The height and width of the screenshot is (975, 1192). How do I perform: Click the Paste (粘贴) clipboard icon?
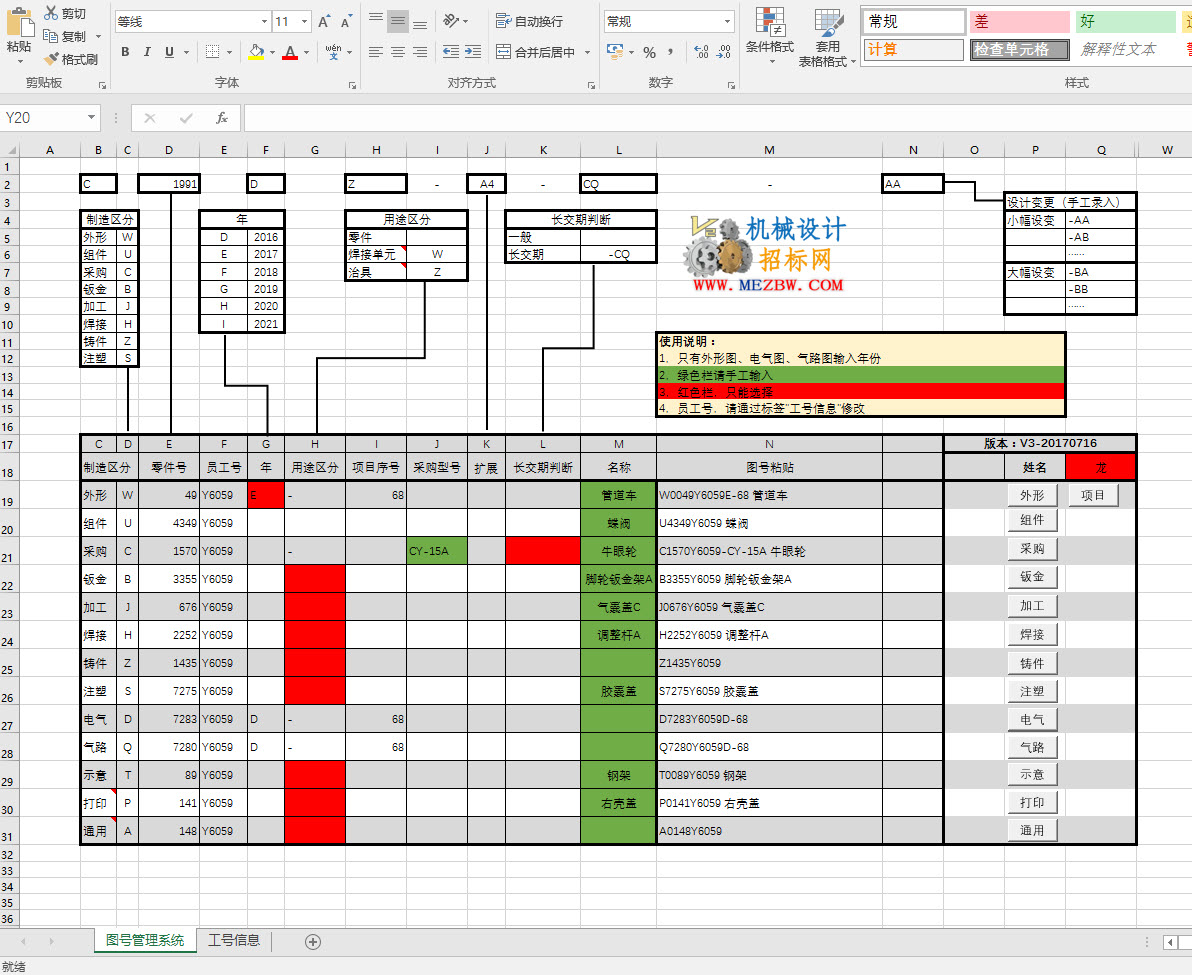click(x=19, y=23)
